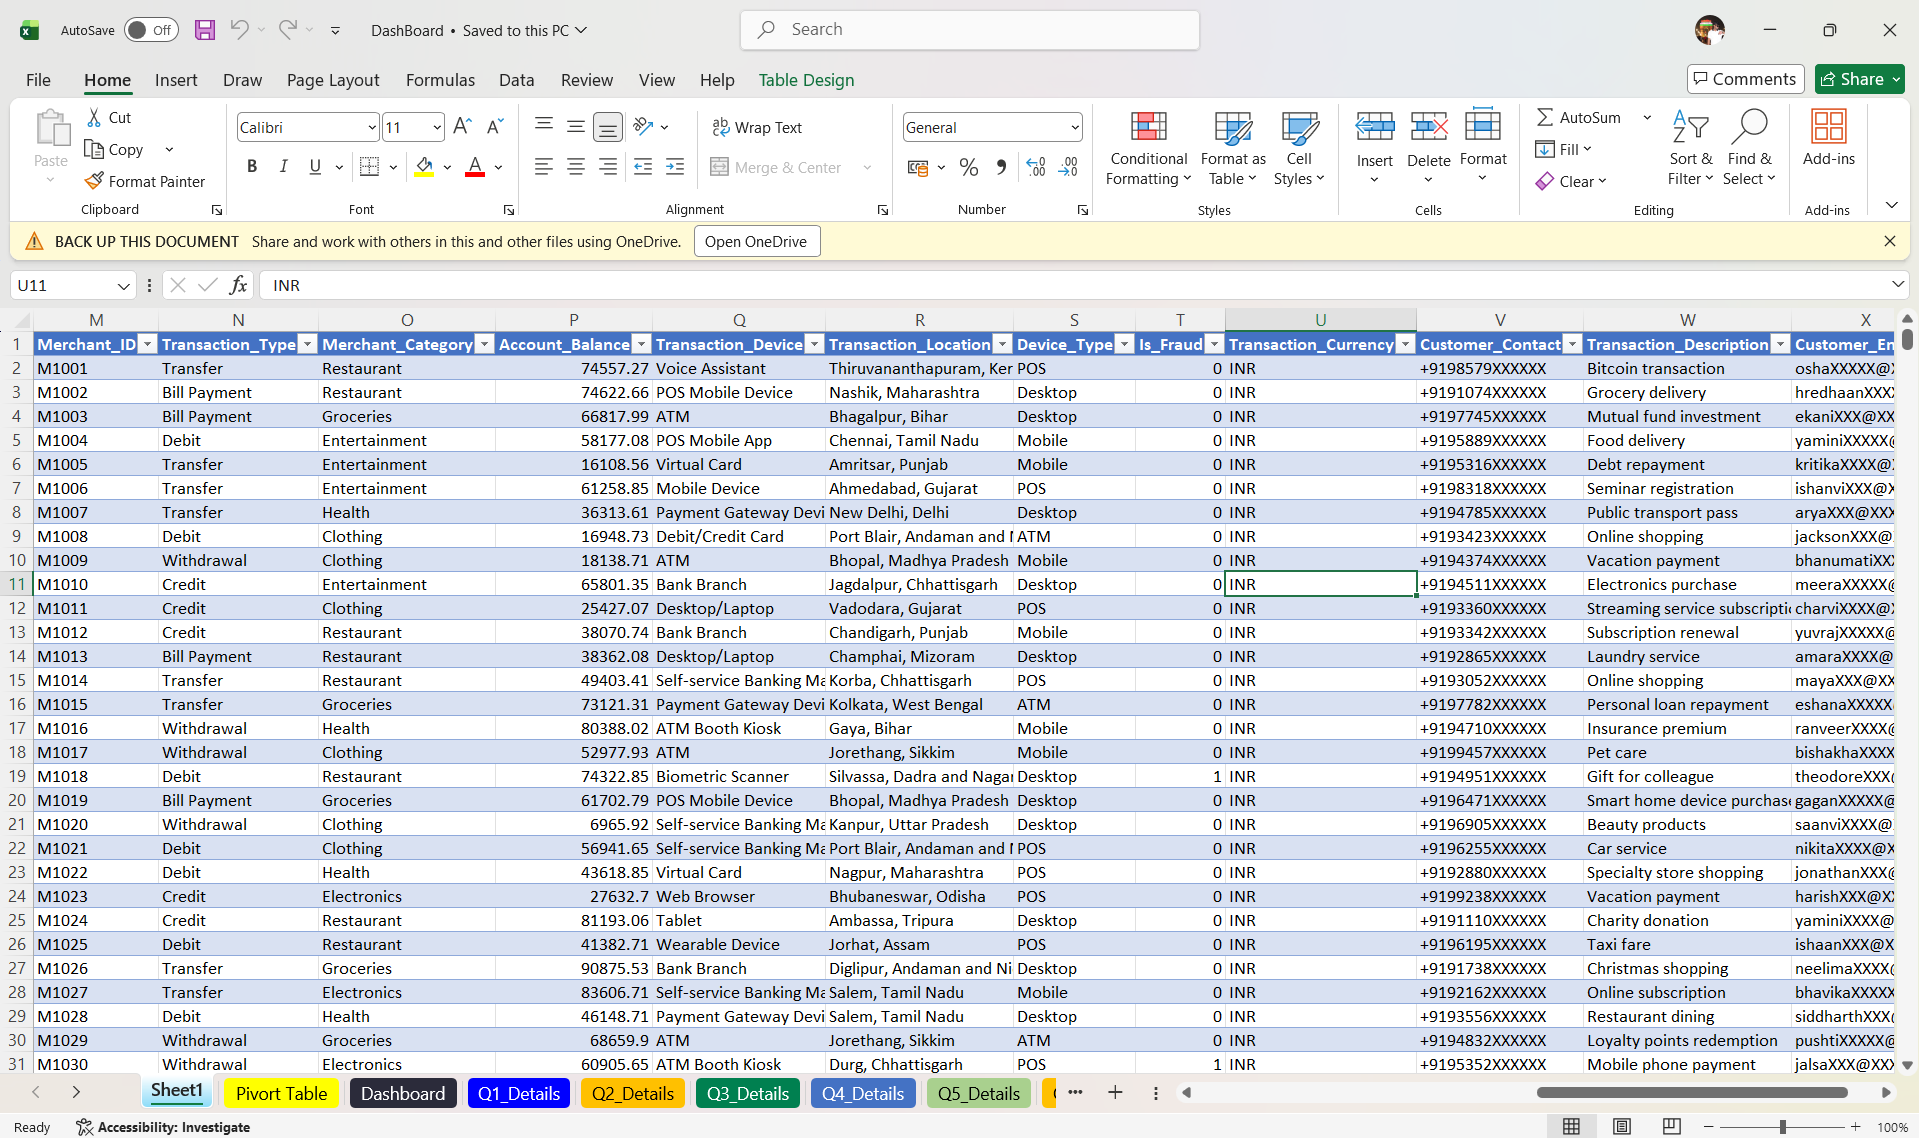Click the Decrease Indent icon

tap(643, 167)
